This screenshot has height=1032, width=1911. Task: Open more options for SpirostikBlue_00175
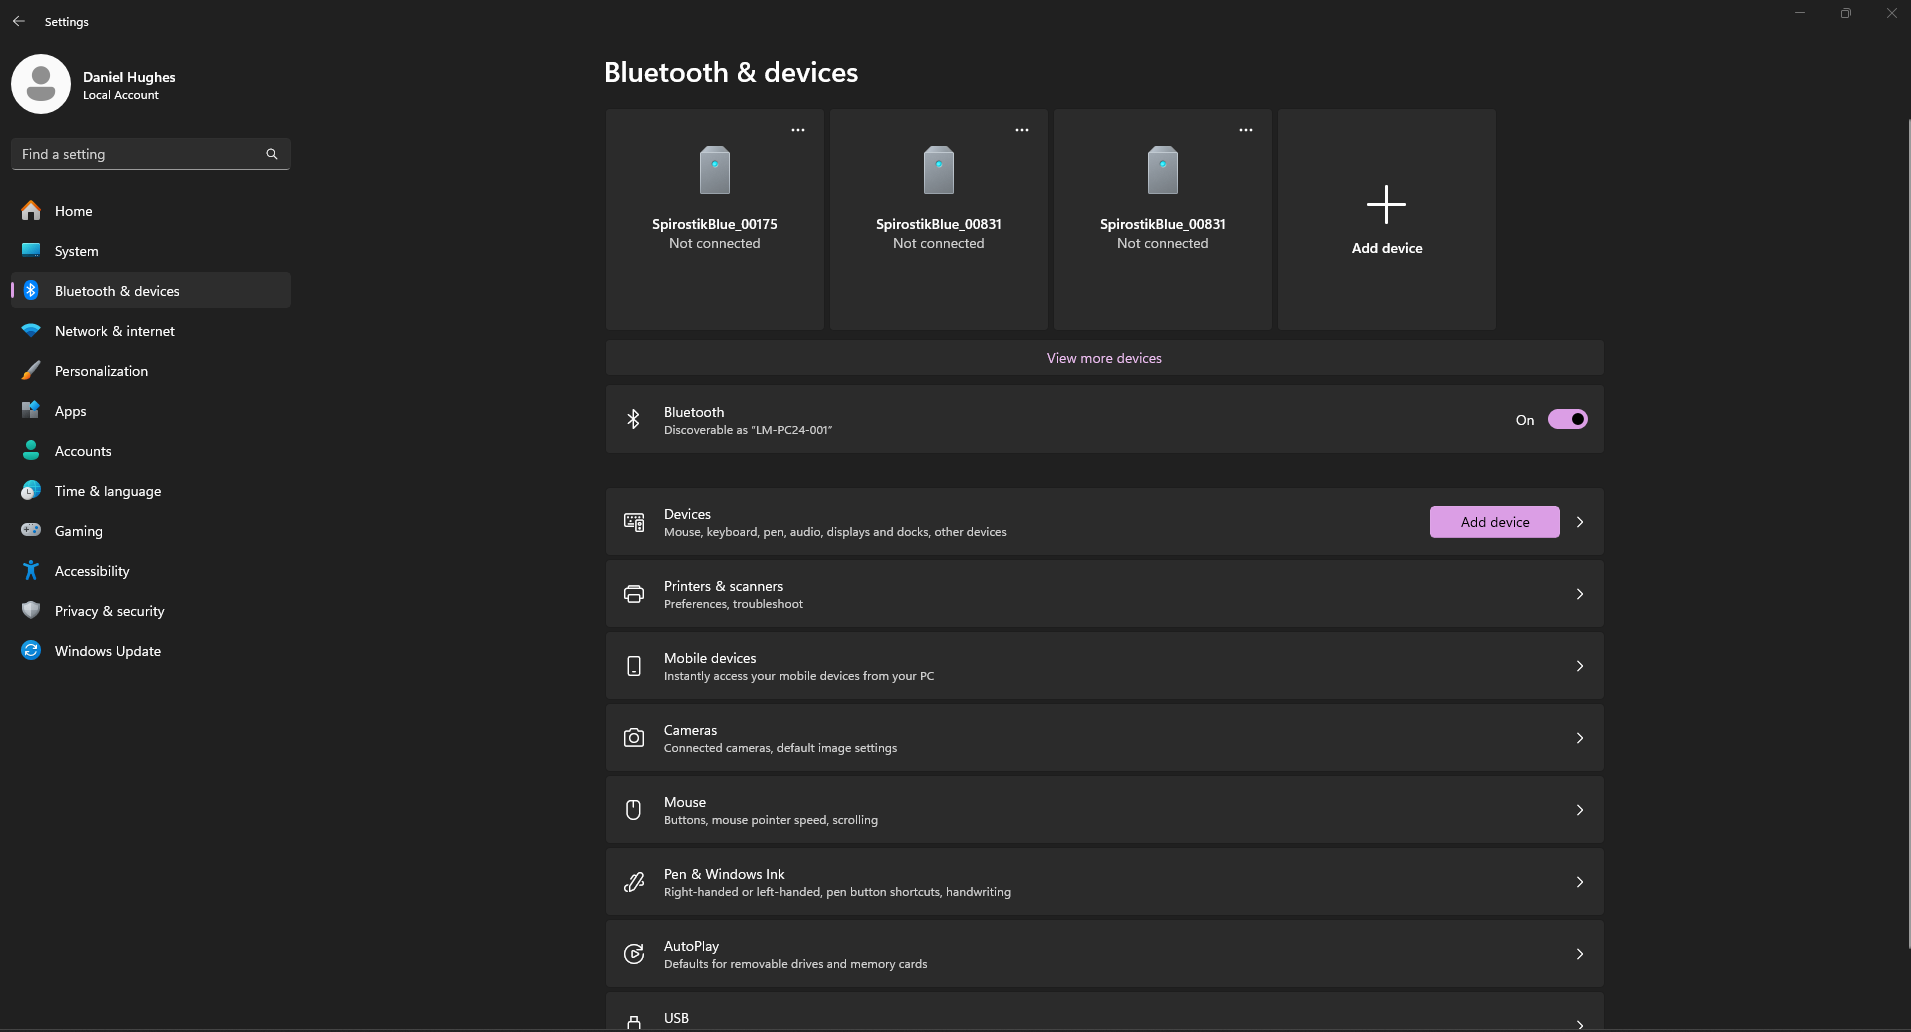click(798, 130)
